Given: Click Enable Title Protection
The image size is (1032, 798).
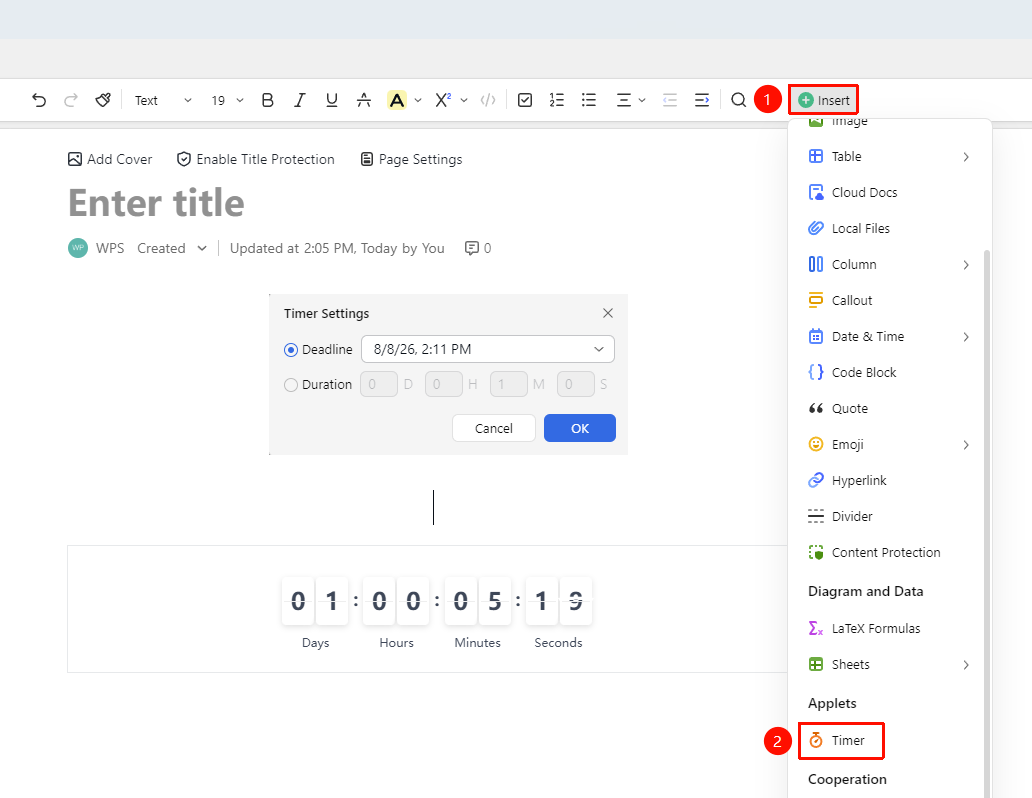Looking at the screenshot, I should 255,159.
